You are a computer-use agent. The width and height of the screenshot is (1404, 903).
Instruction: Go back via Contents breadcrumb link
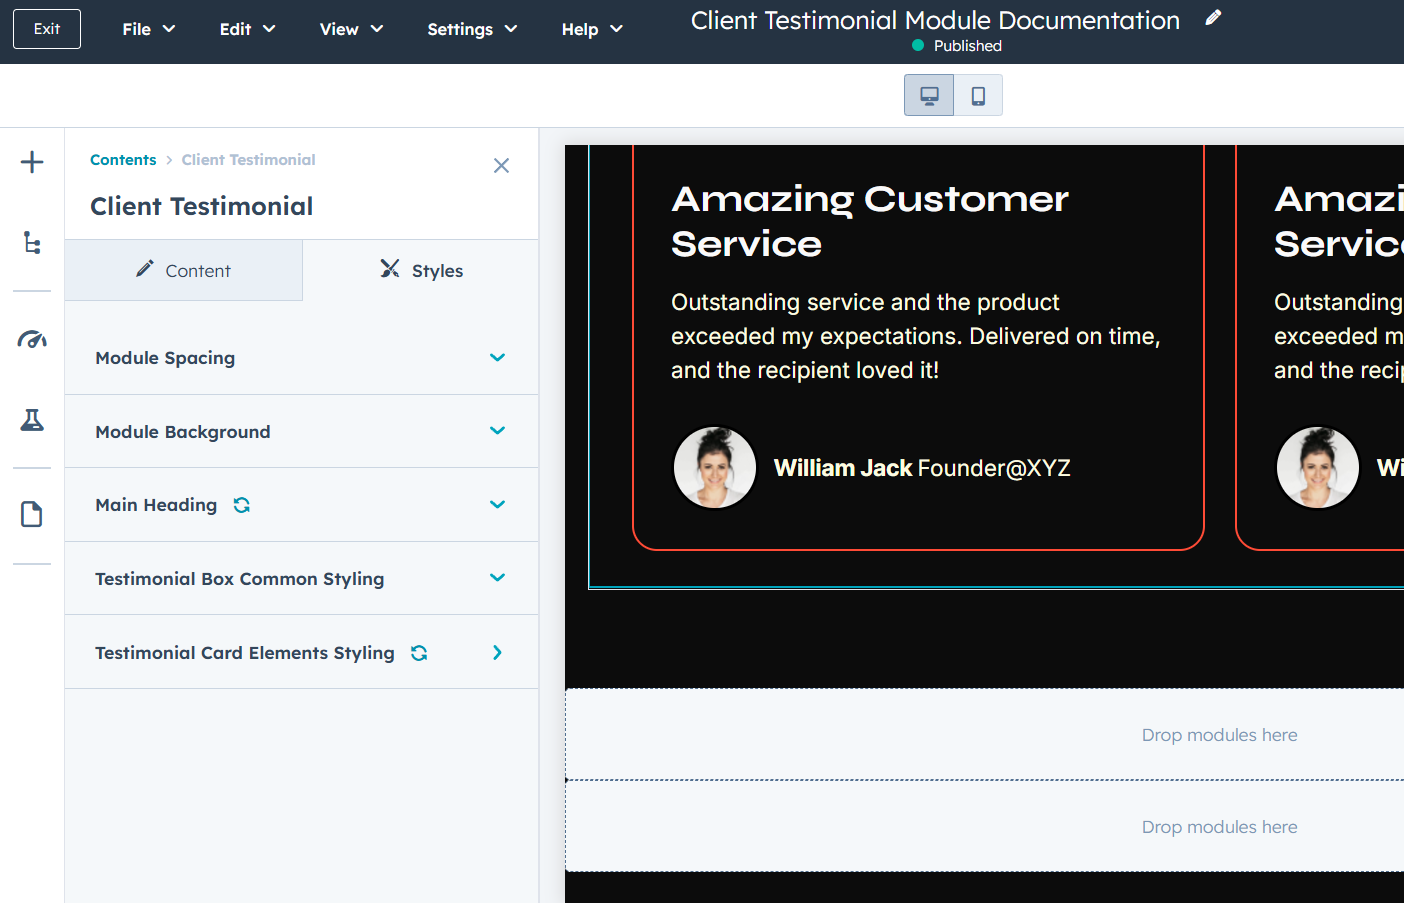(123, 160)
